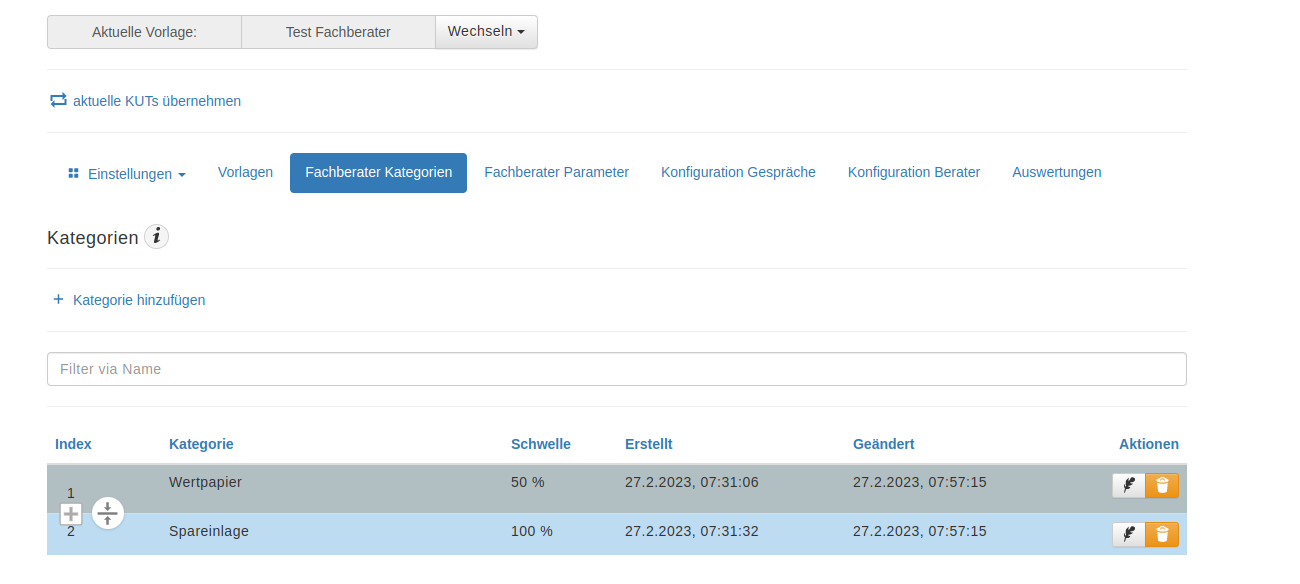The image size is (1300, 584).
Task: Click the plus move handle icon
Action: 71,514
